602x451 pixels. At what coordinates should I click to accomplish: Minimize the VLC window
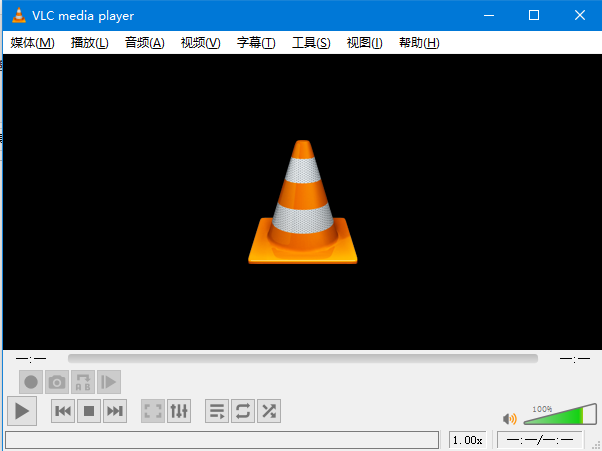point(489,15)
